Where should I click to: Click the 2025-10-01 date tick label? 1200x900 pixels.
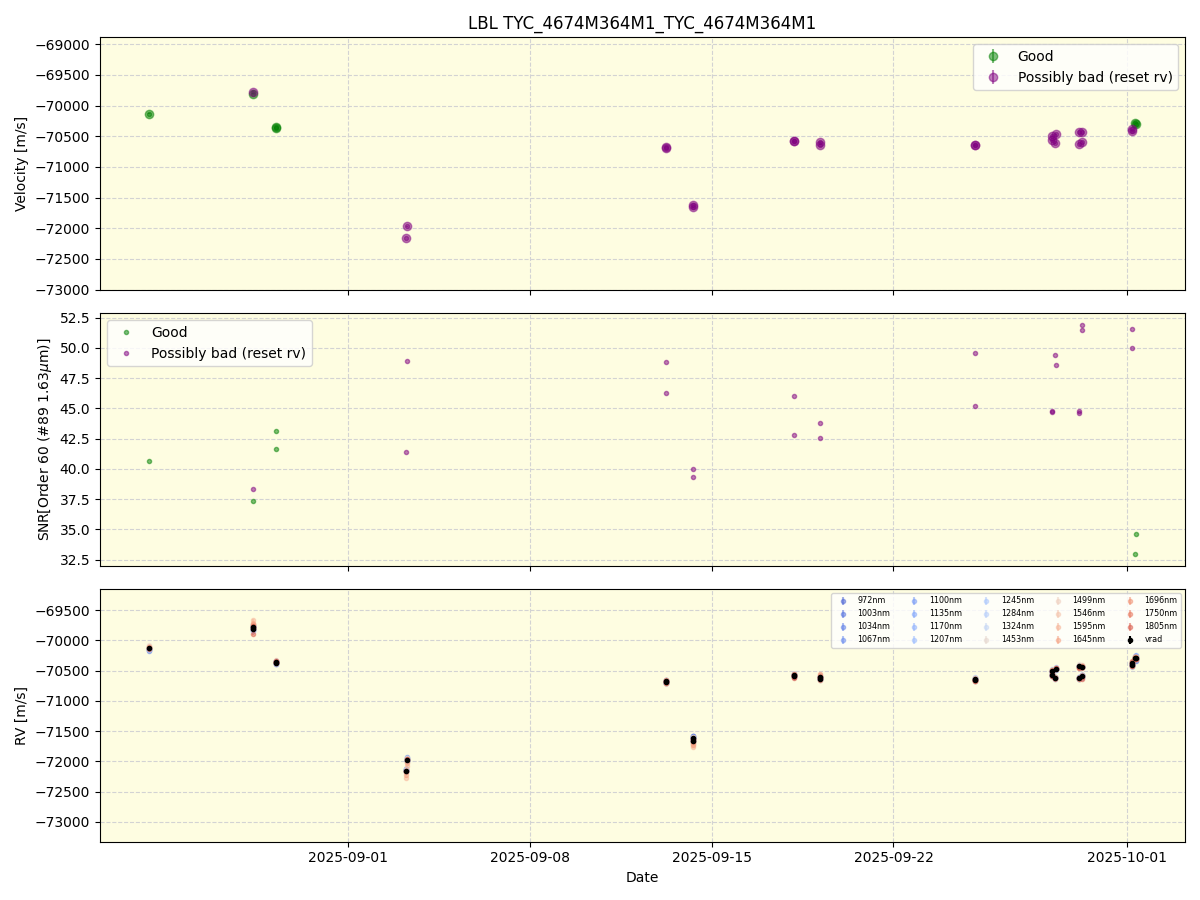(1127, 857)
